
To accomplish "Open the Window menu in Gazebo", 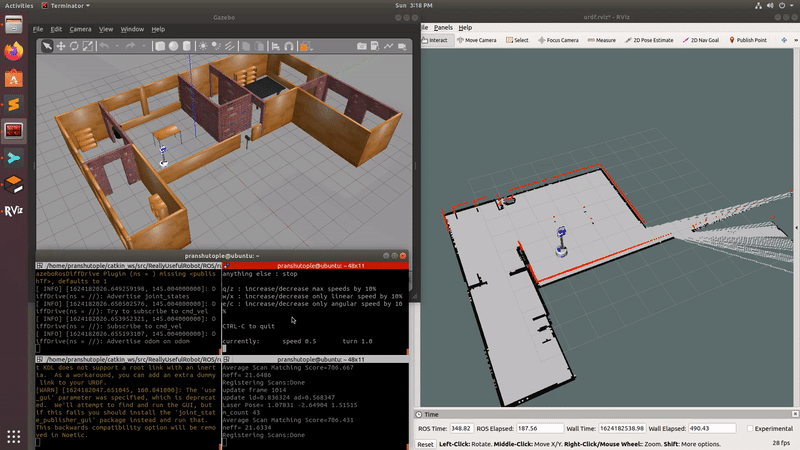I will point(132,29).
